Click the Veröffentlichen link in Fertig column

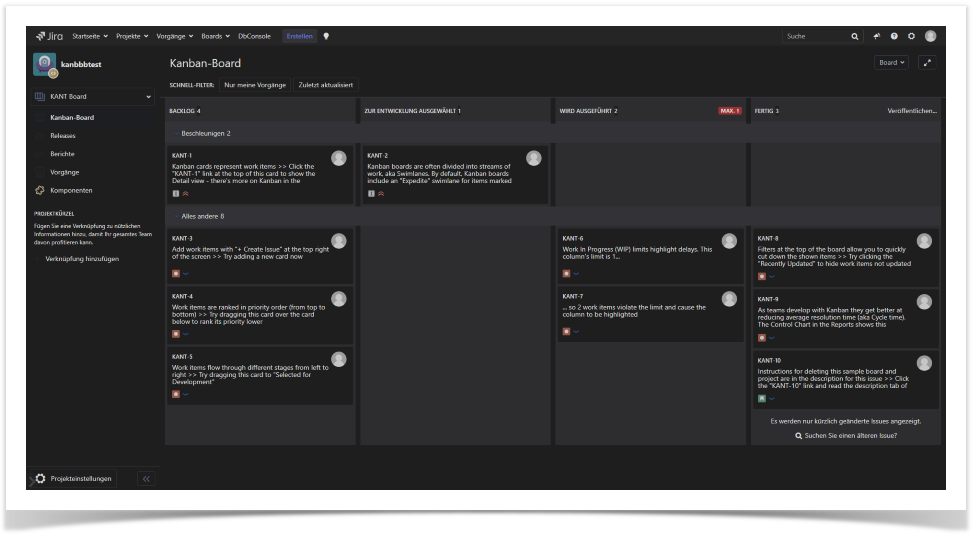(x=912, y=111)
